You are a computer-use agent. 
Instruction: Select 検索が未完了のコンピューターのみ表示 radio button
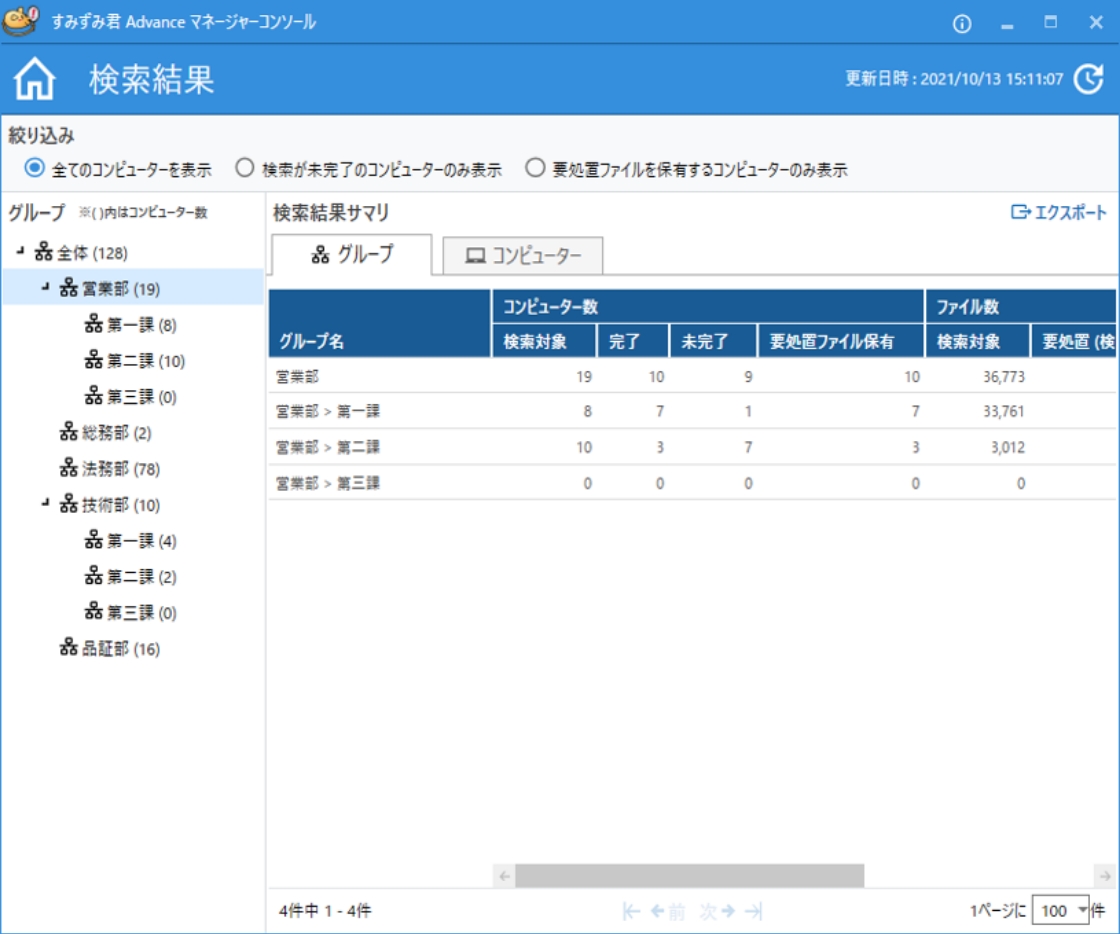click(x=244, y=169)
